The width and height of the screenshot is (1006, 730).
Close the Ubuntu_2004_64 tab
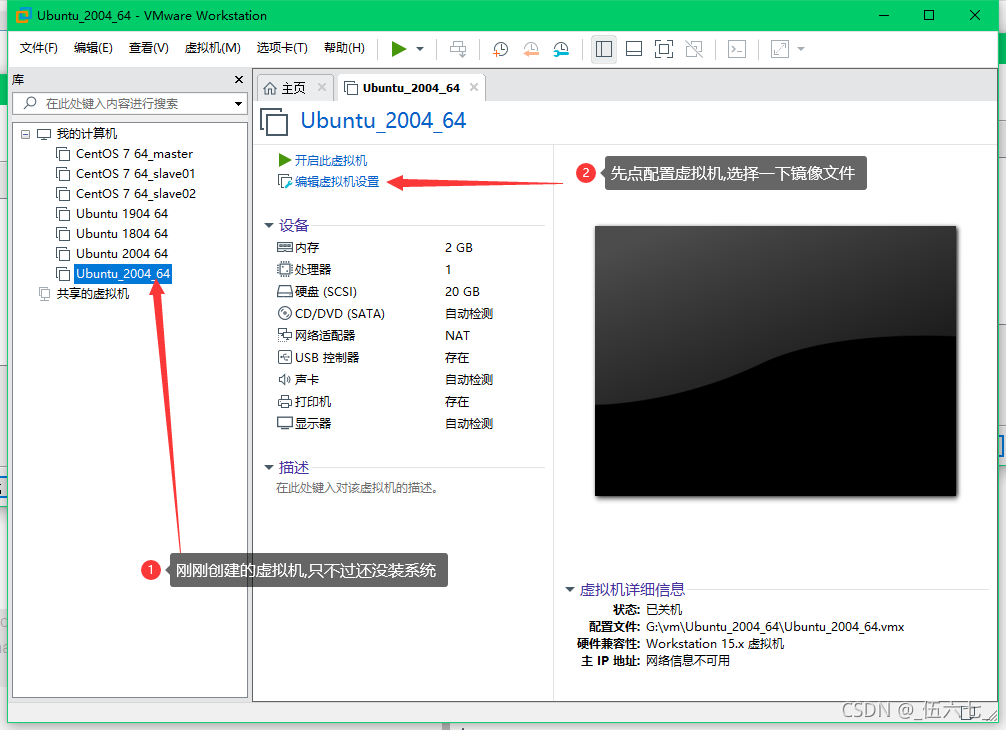473,87
